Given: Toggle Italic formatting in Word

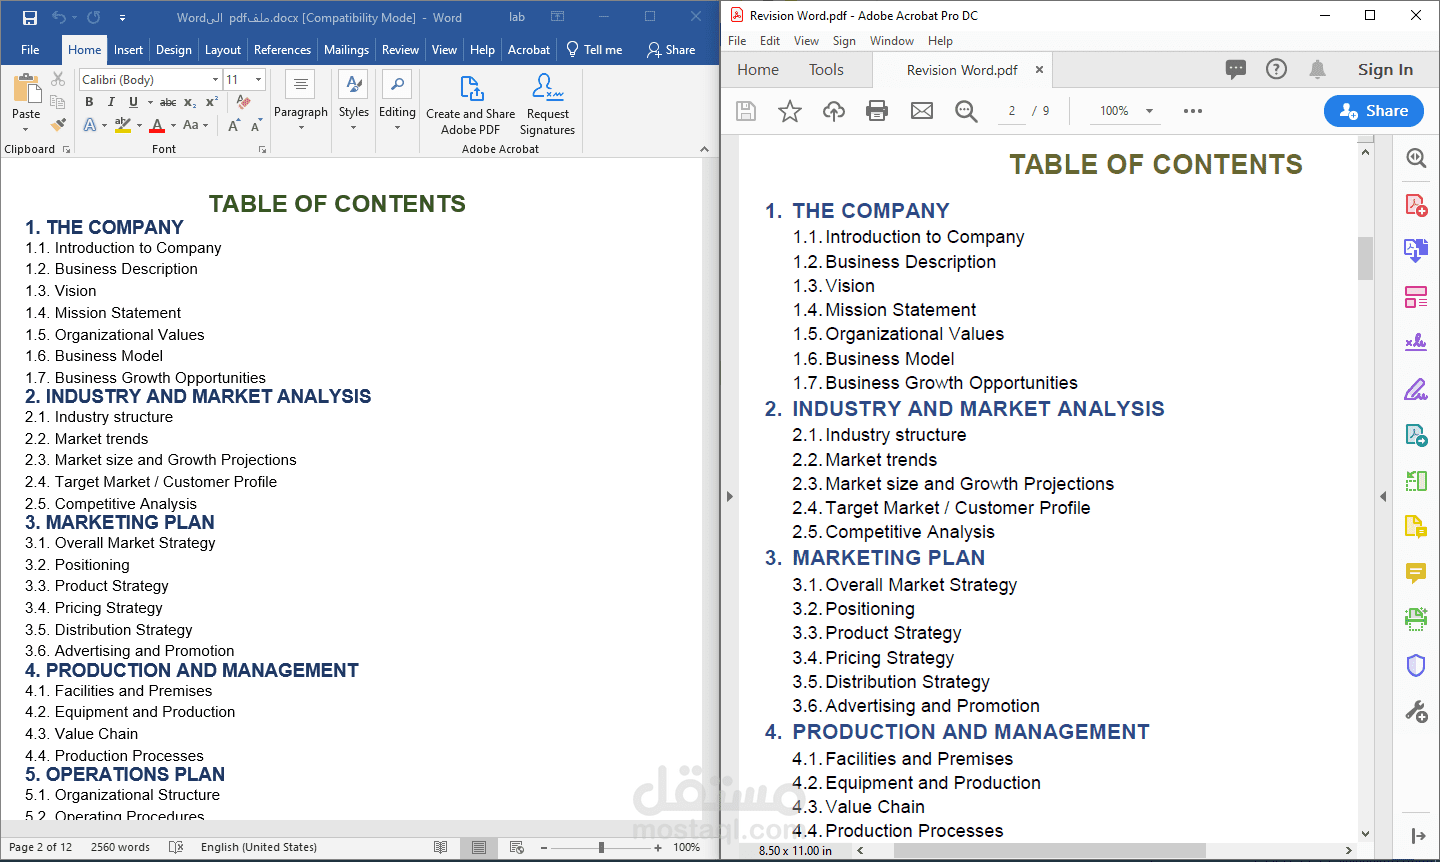Looking at the screenshot, I should pos(111,102).
